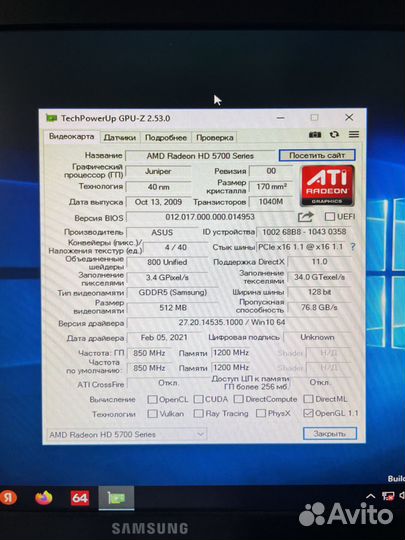This screenshot has height=540, width=405.
Task: Click GPU-Z title bar app icon
Action: 52,118
